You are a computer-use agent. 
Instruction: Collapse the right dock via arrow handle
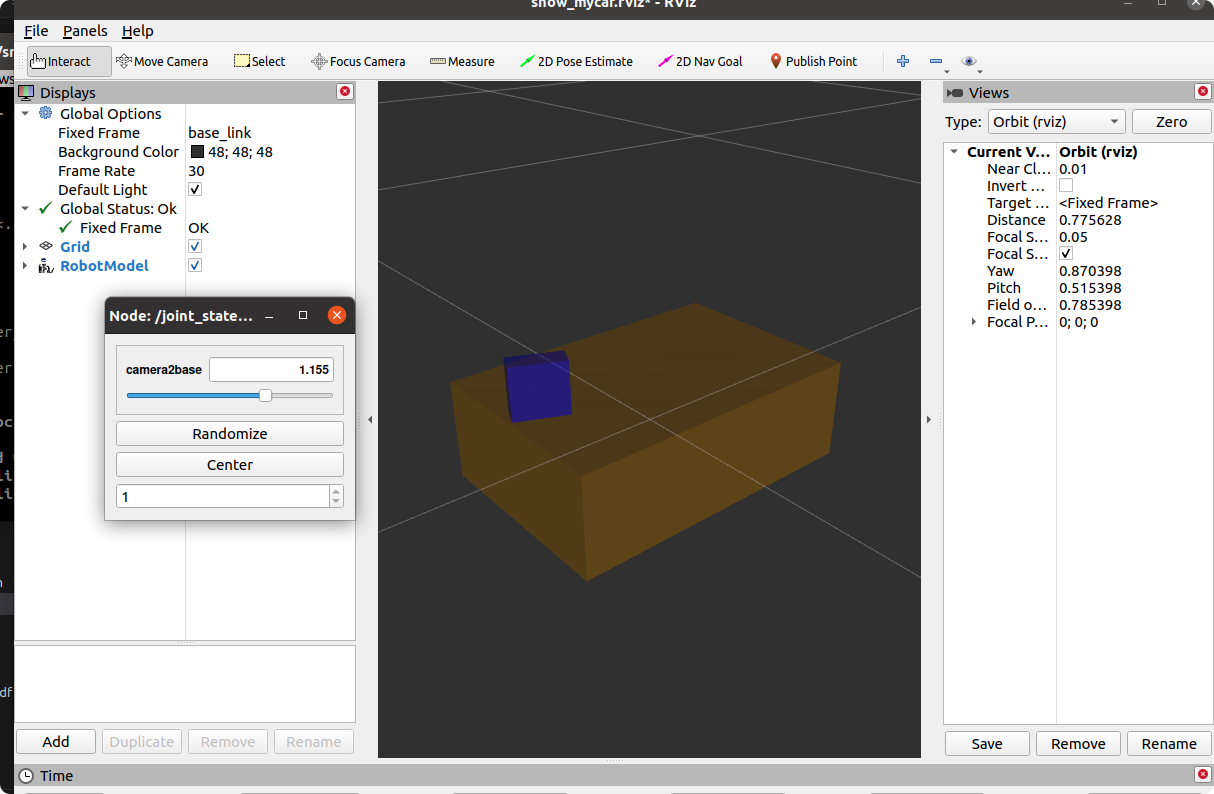pos(929,420)
